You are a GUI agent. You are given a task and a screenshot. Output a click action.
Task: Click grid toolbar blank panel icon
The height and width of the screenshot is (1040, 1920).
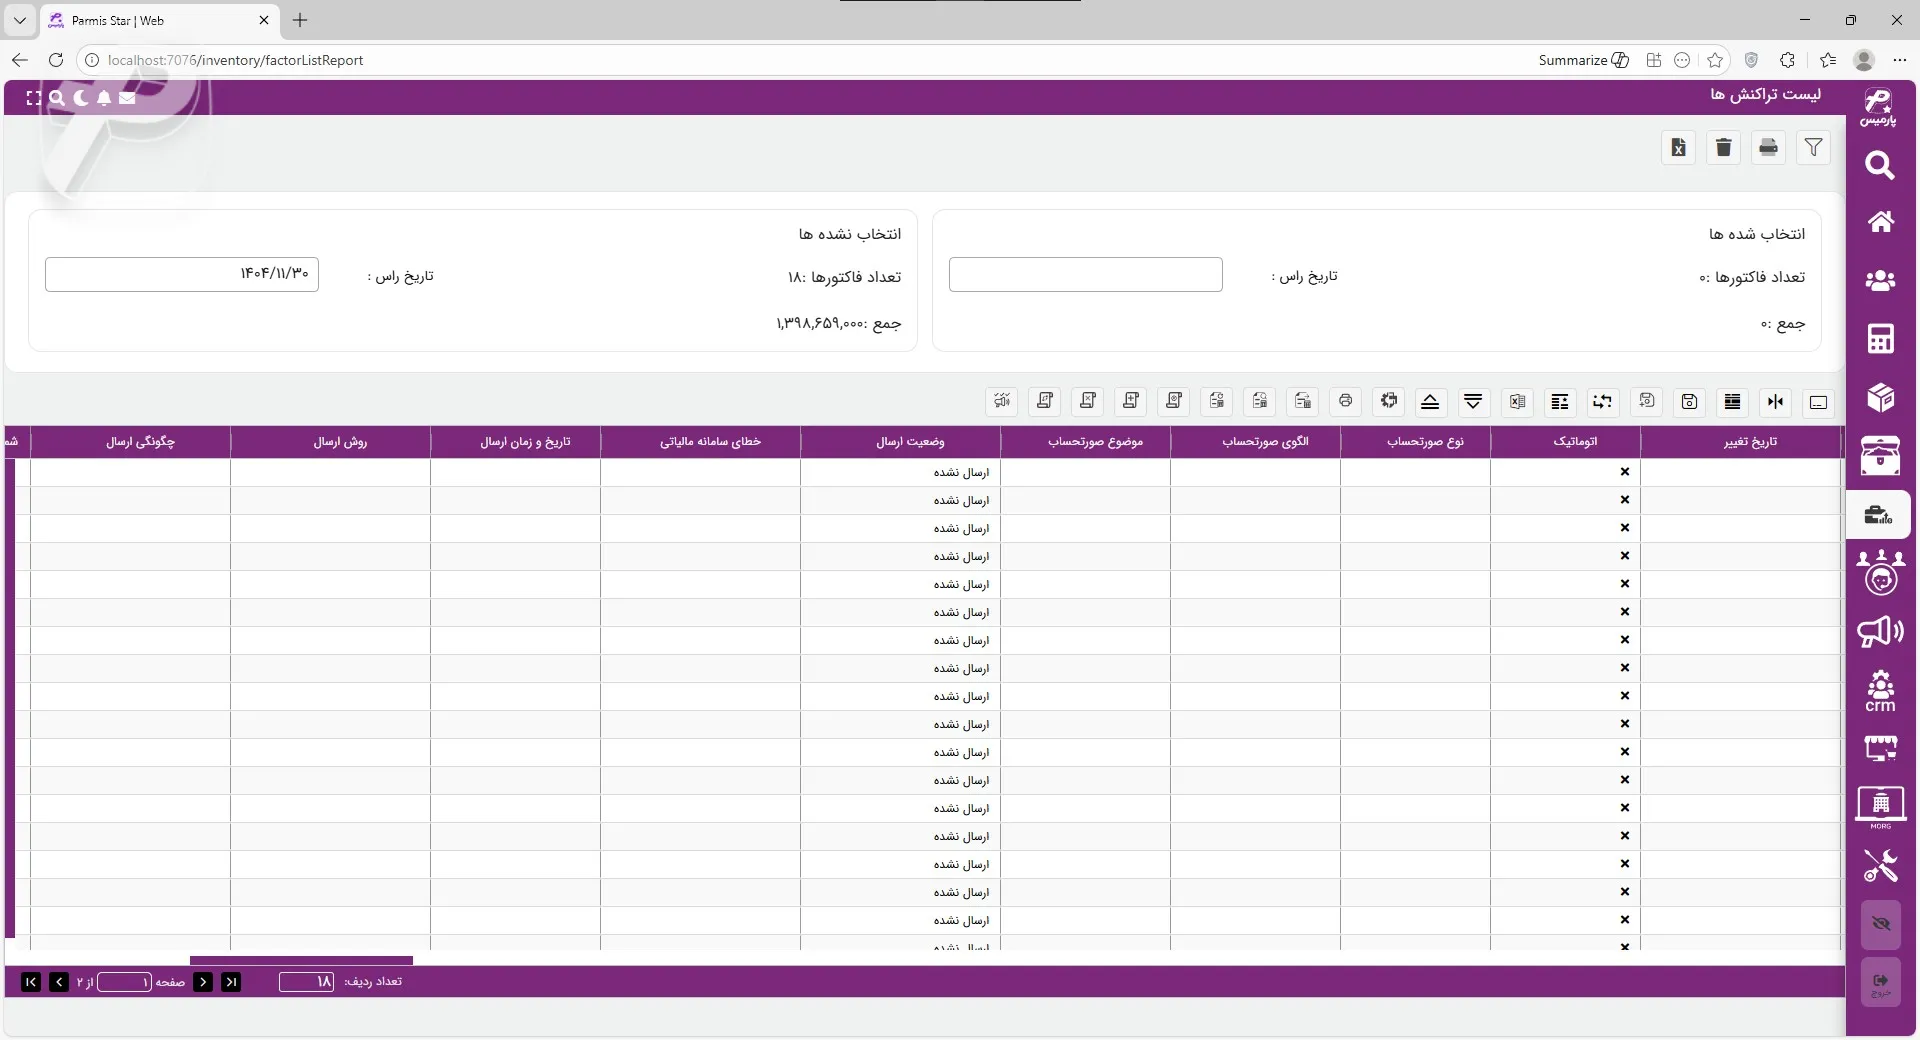pyautogui.click(x=1818, y=402)
